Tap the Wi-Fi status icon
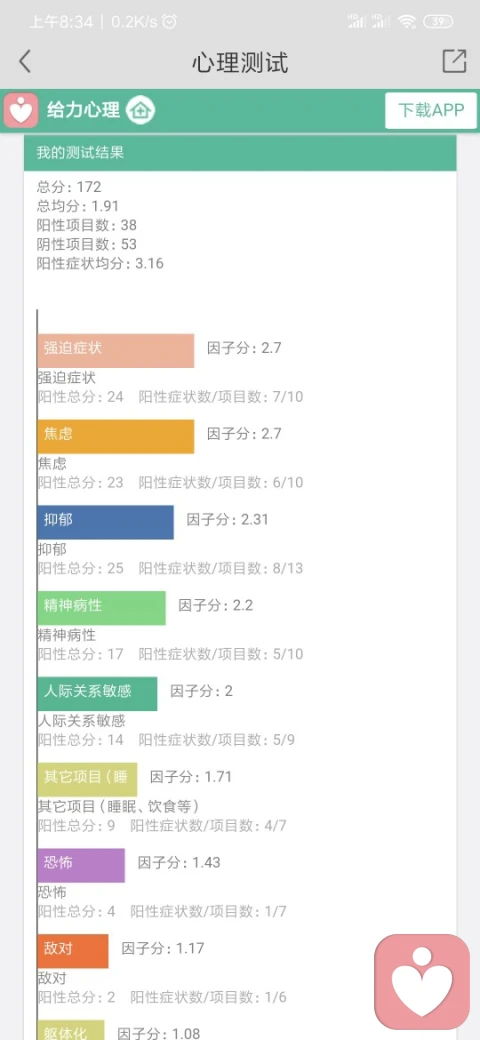Screen dimensions: 480x1040 click(x=406, y=22)
